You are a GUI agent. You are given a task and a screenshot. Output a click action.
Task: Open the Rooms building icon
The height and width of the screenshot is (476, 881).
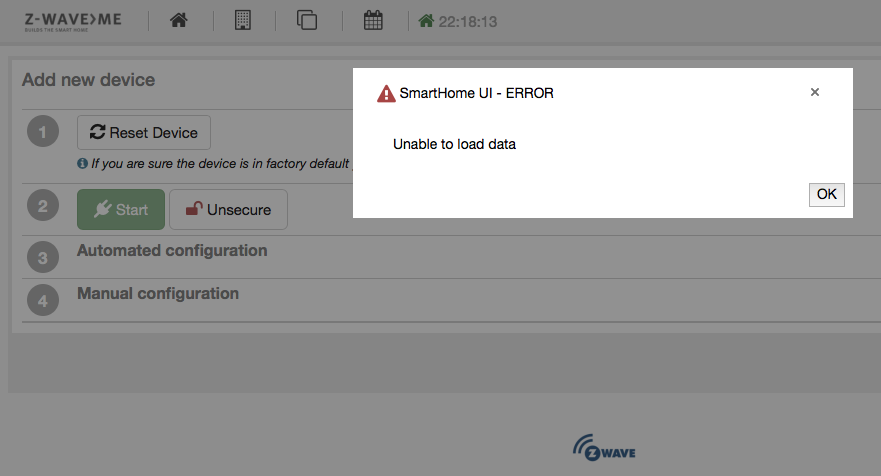[242, 20]
